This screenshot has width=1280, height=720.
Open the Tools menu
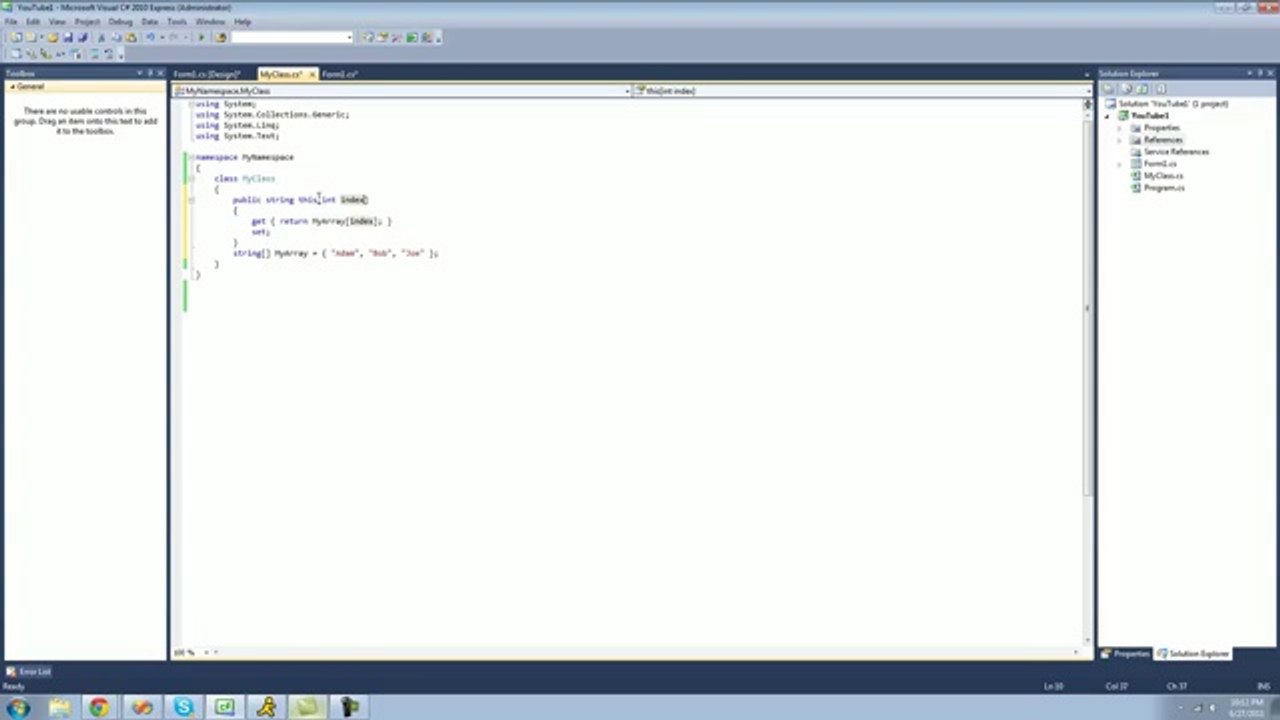click(177, 21)
